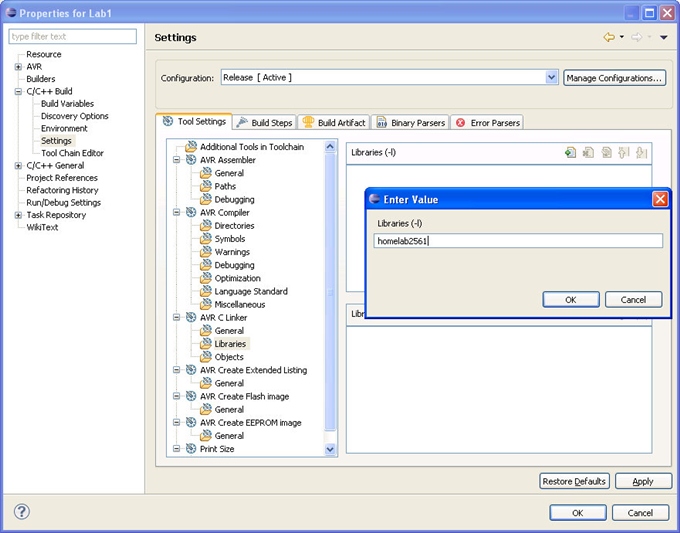Collapse the AVR Compiler tool node

[x=177, y=212]
